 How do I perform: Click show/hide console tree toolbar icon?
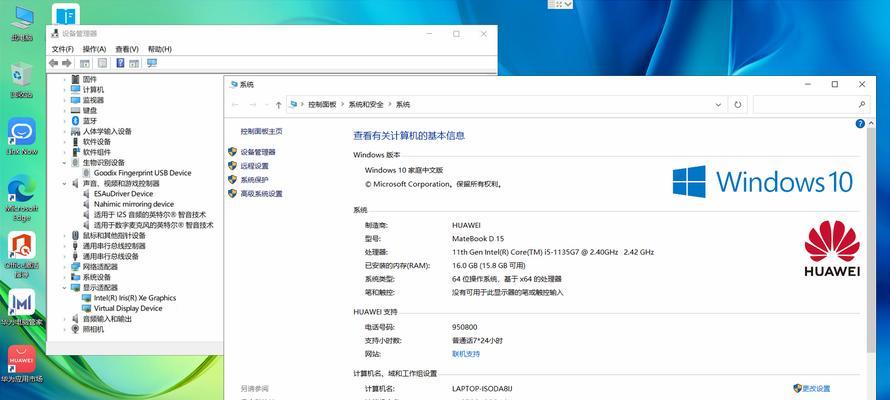85,63
